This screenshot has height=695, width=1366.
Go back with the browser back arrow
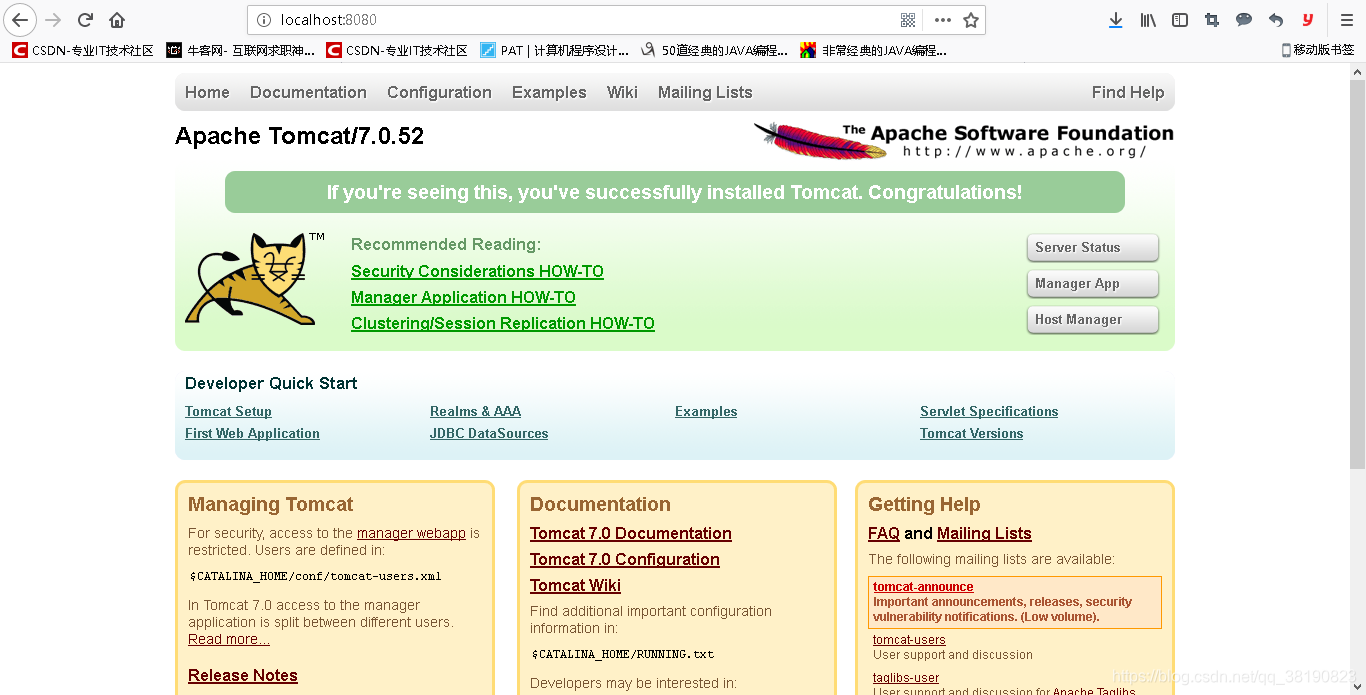coord(20,20)
